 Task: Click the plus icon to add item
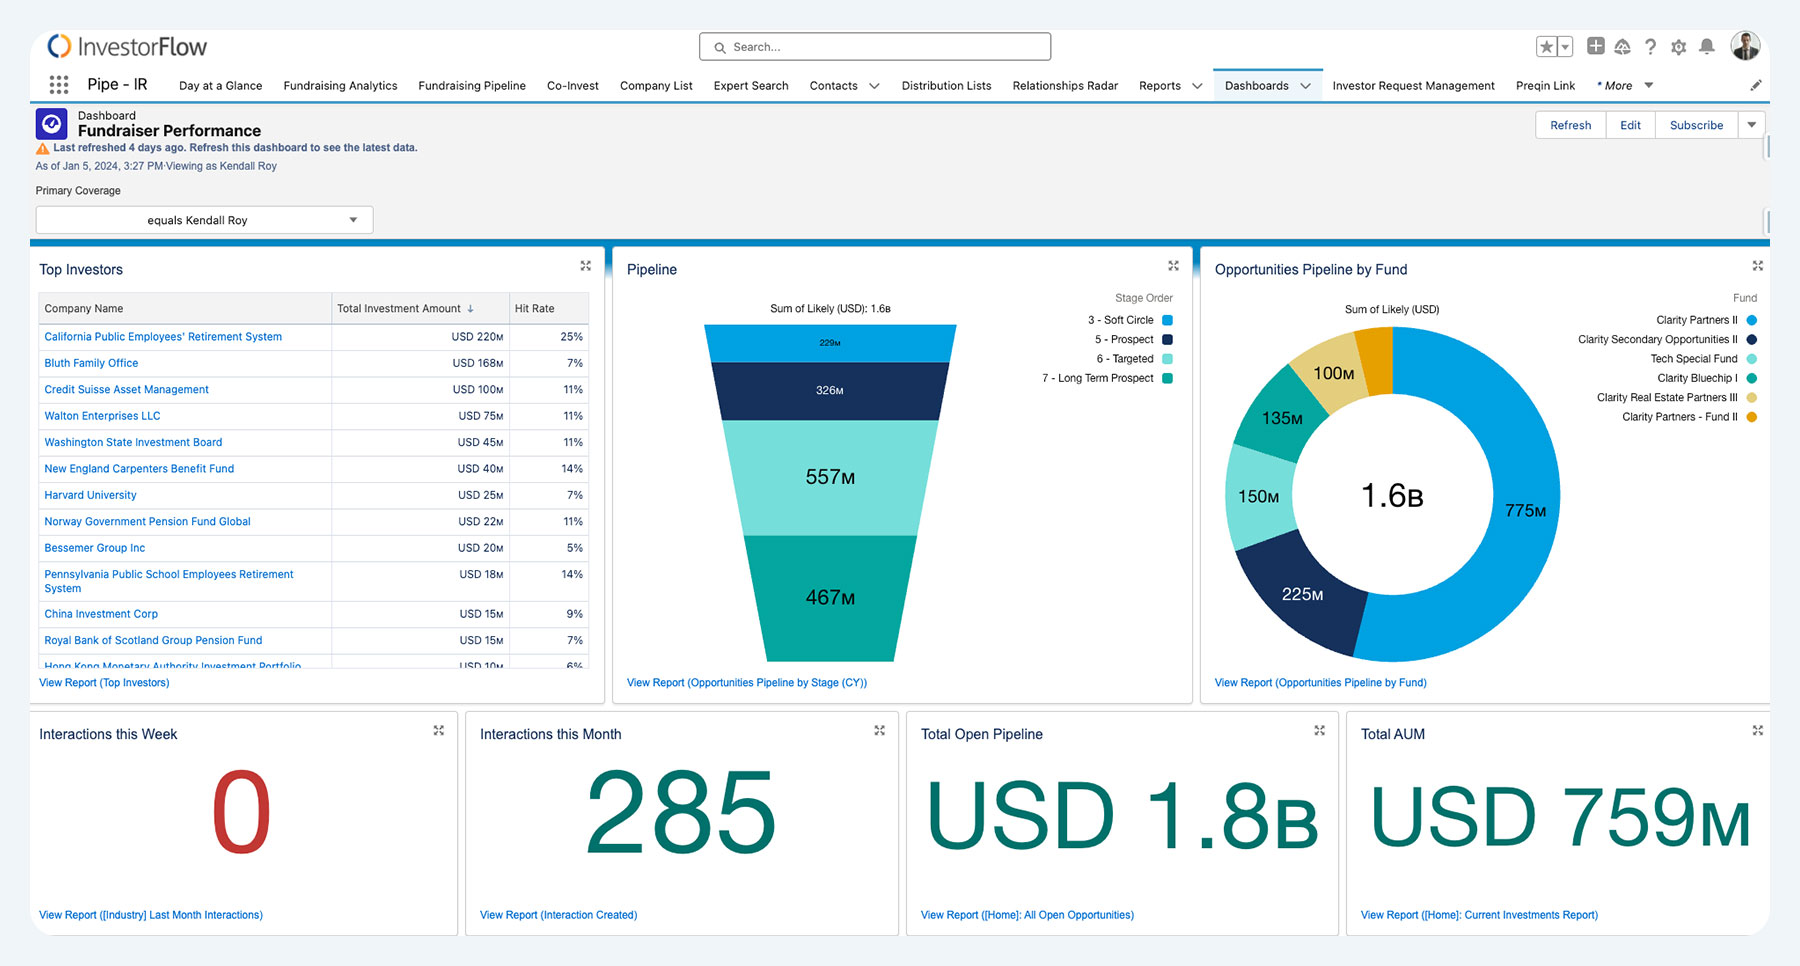(1597, 46)
